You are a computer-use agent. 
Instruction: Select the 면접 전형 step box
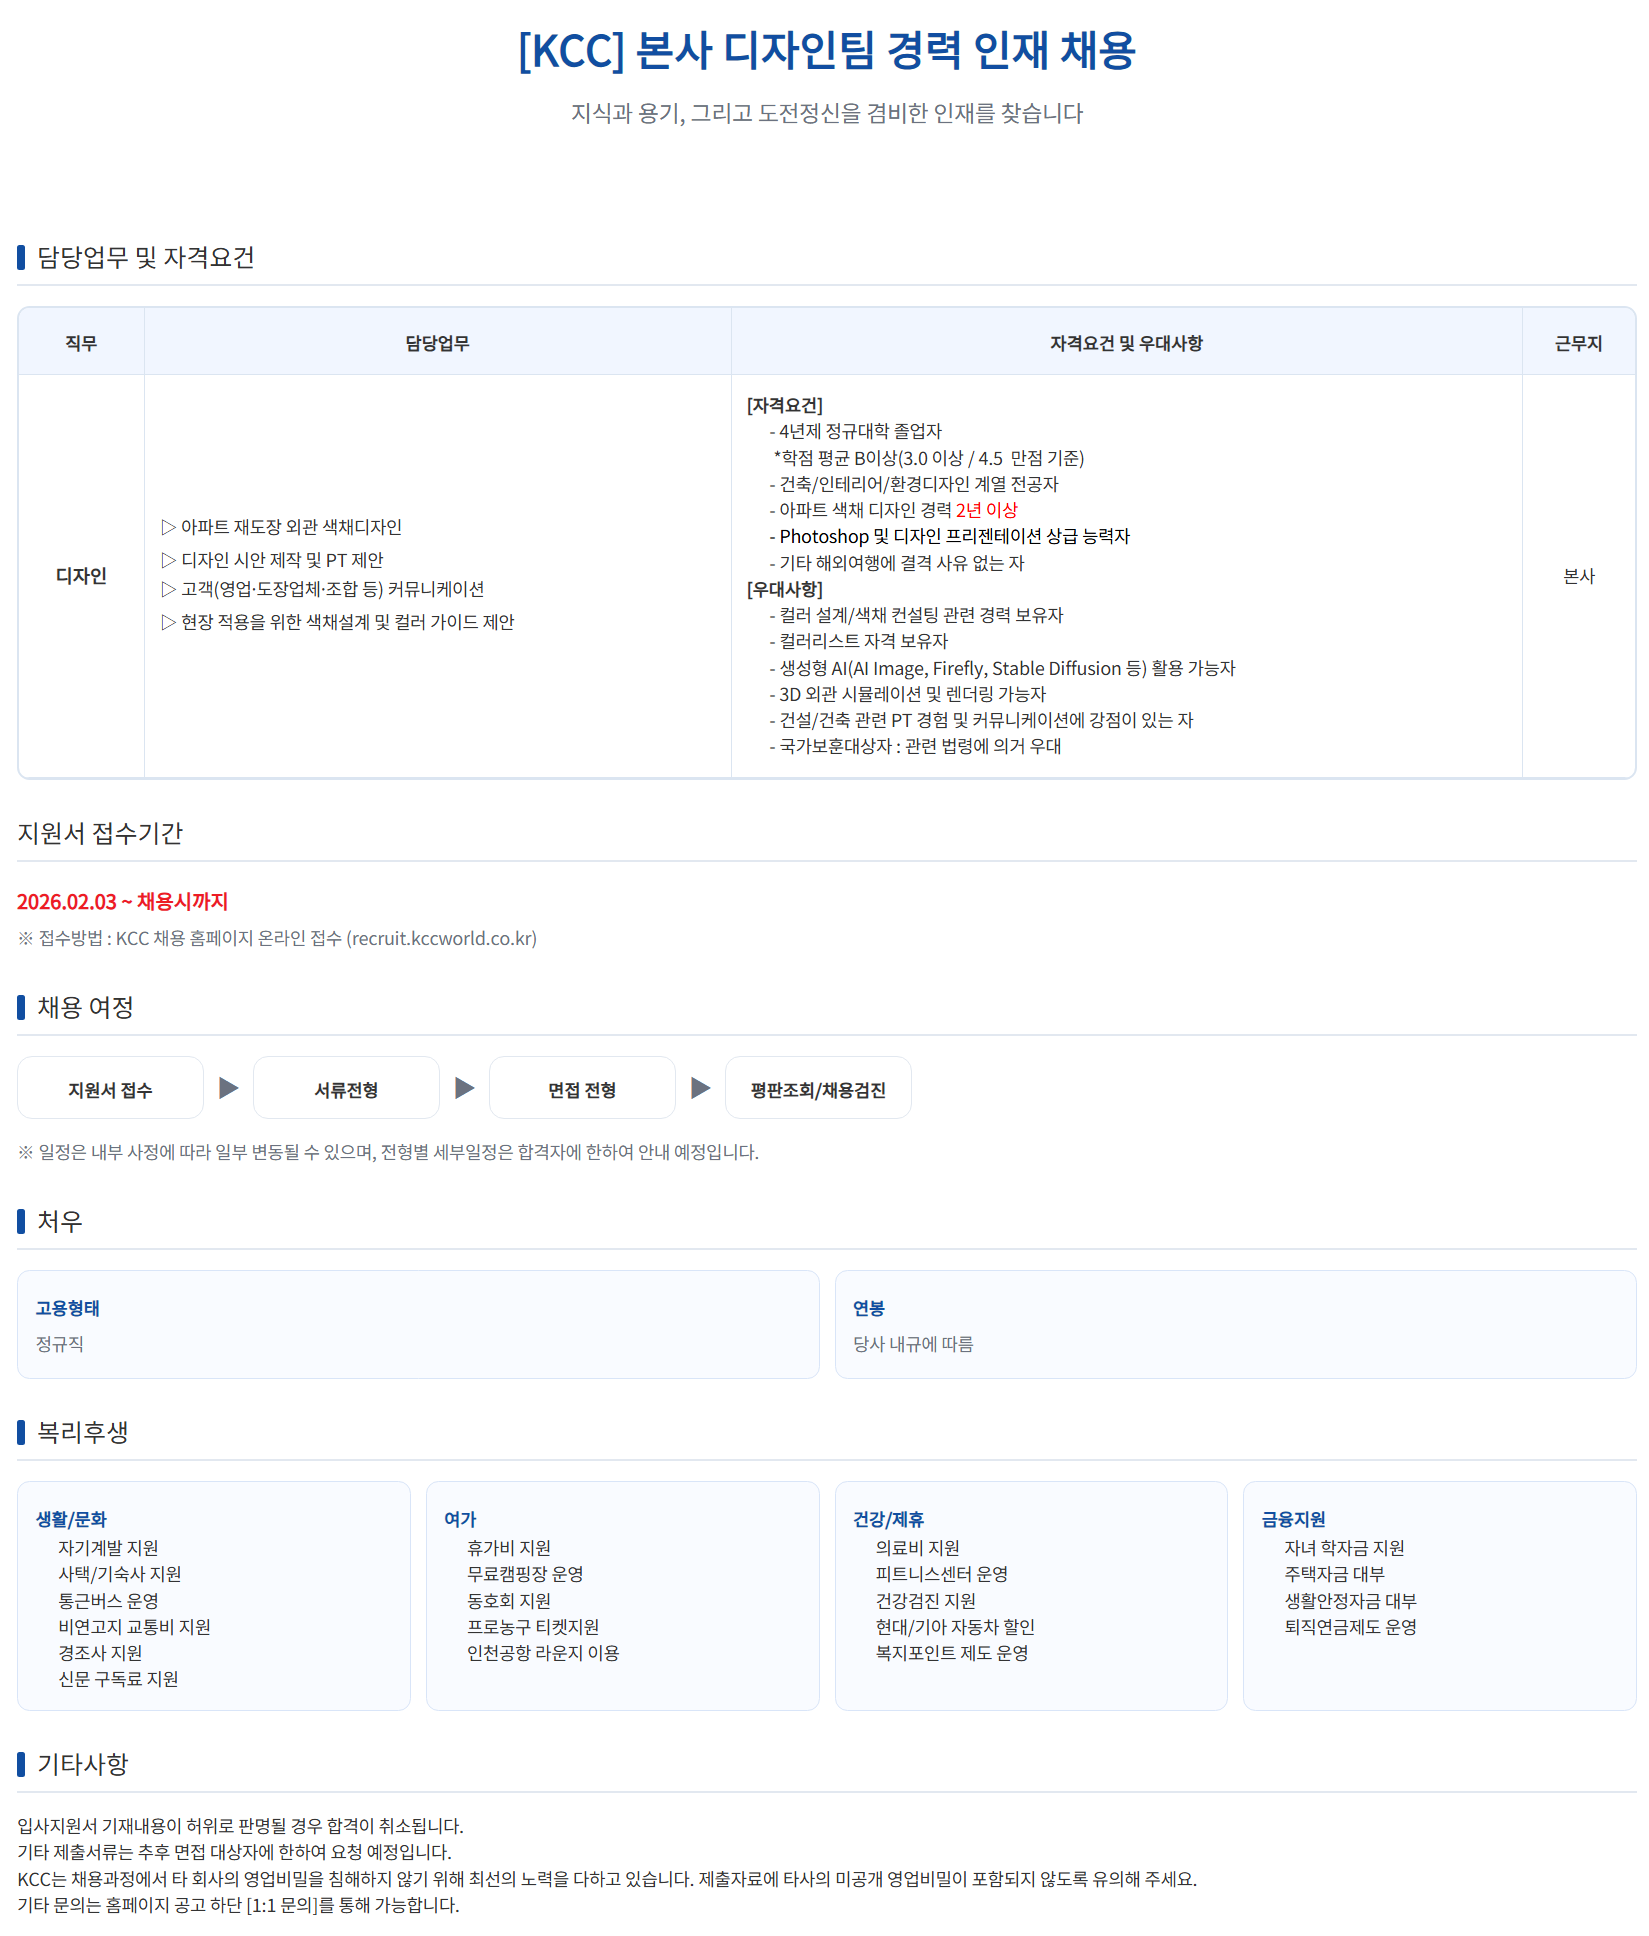point(582,1088)
